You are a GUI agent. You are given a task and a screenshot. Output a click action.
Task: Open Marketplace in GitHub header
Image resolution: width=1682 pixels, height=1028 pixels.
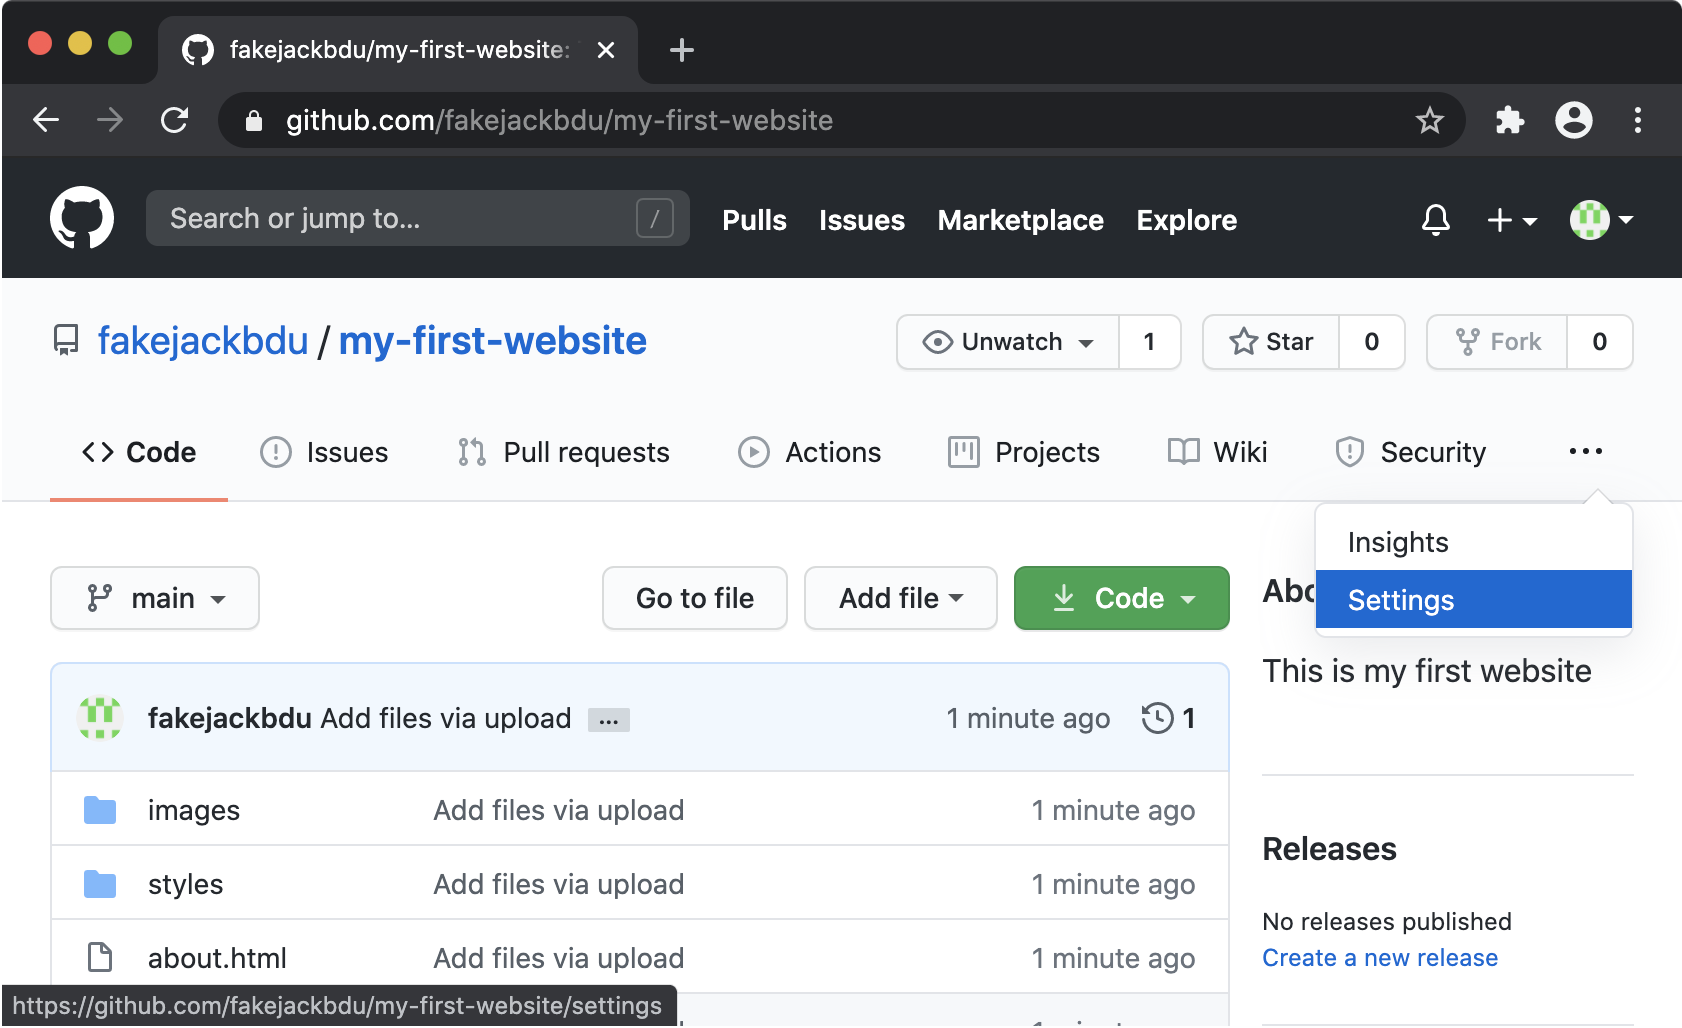click(x=1020, y=220)
